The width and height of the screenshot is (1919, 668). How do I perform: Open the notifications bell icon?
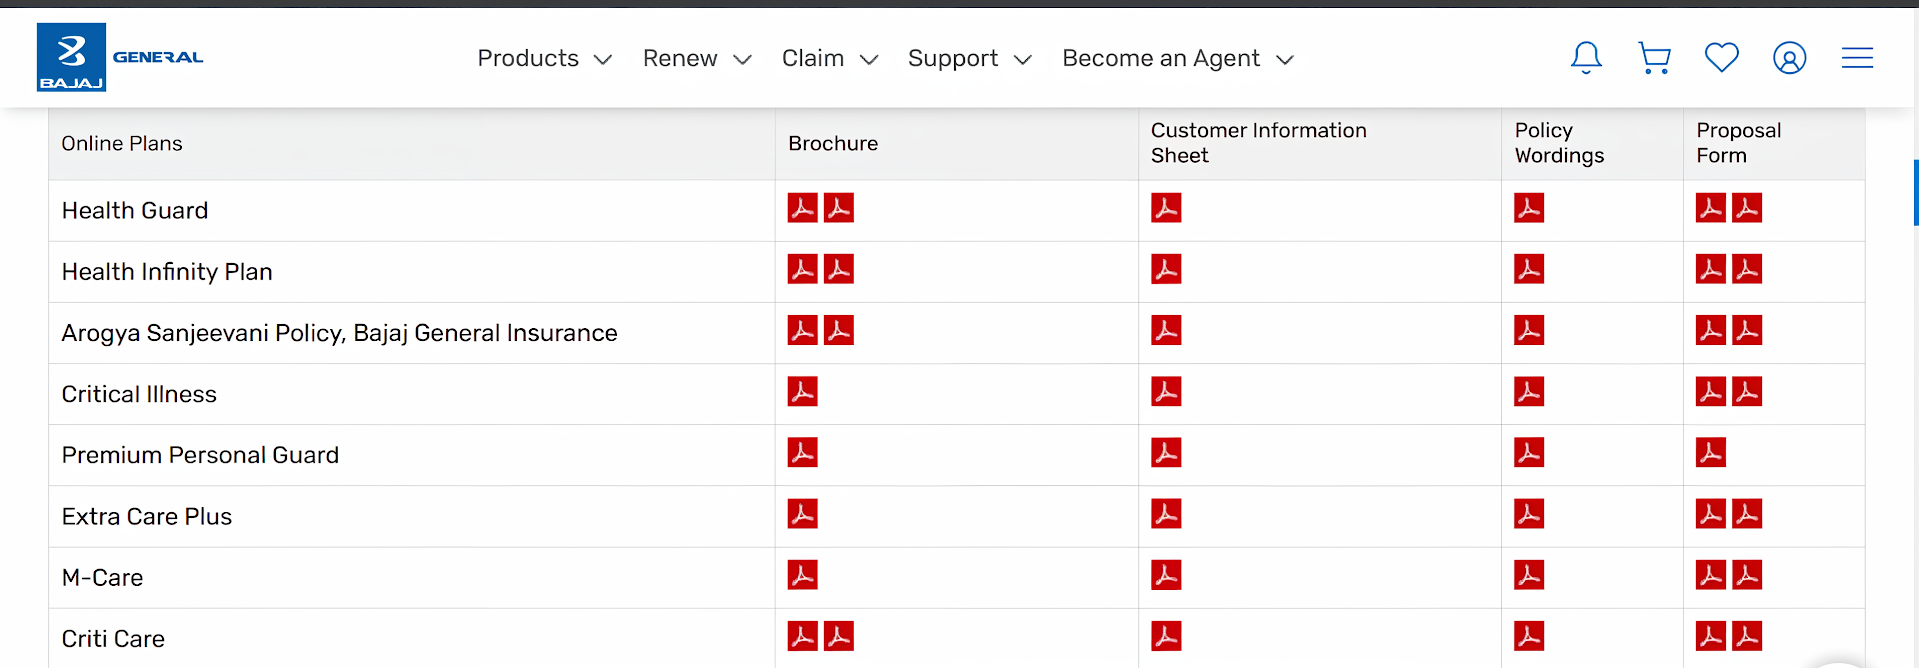point(1586,58)
